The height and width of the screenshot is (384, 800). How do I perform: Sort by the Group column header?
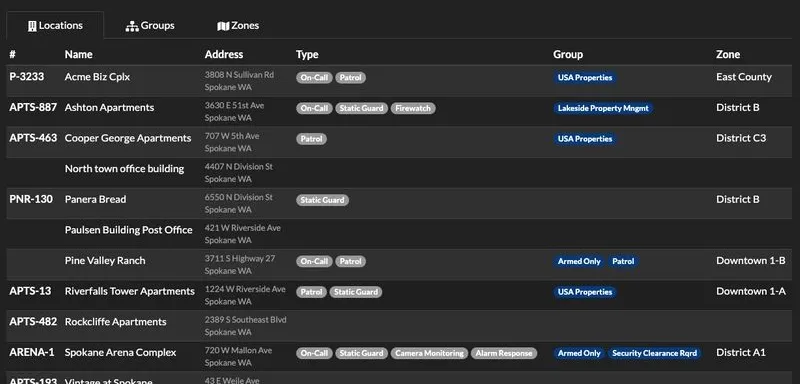[568, 54]
